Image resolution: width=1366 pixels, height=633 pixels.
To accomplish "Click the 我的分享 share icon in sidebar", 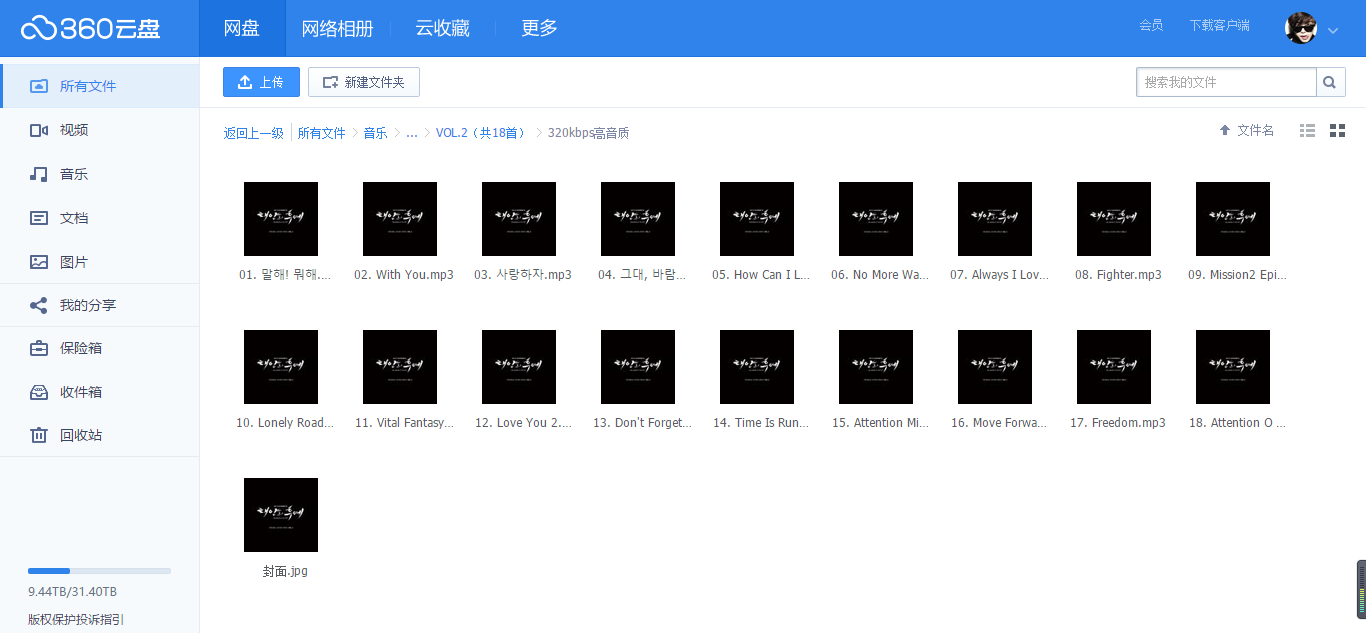I will click(x=39, y=305).
